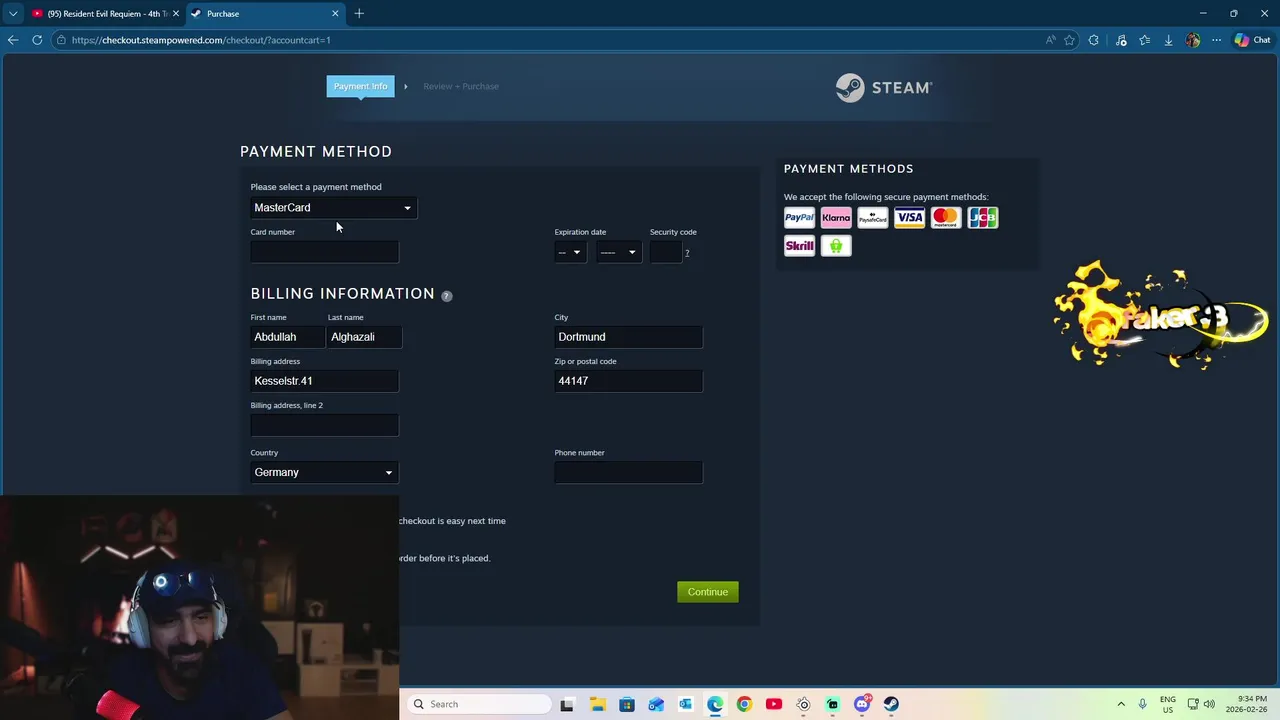1280x720 pixels.
Task: Open the Copilot Chat button
Action: (x=1252, y=40)
